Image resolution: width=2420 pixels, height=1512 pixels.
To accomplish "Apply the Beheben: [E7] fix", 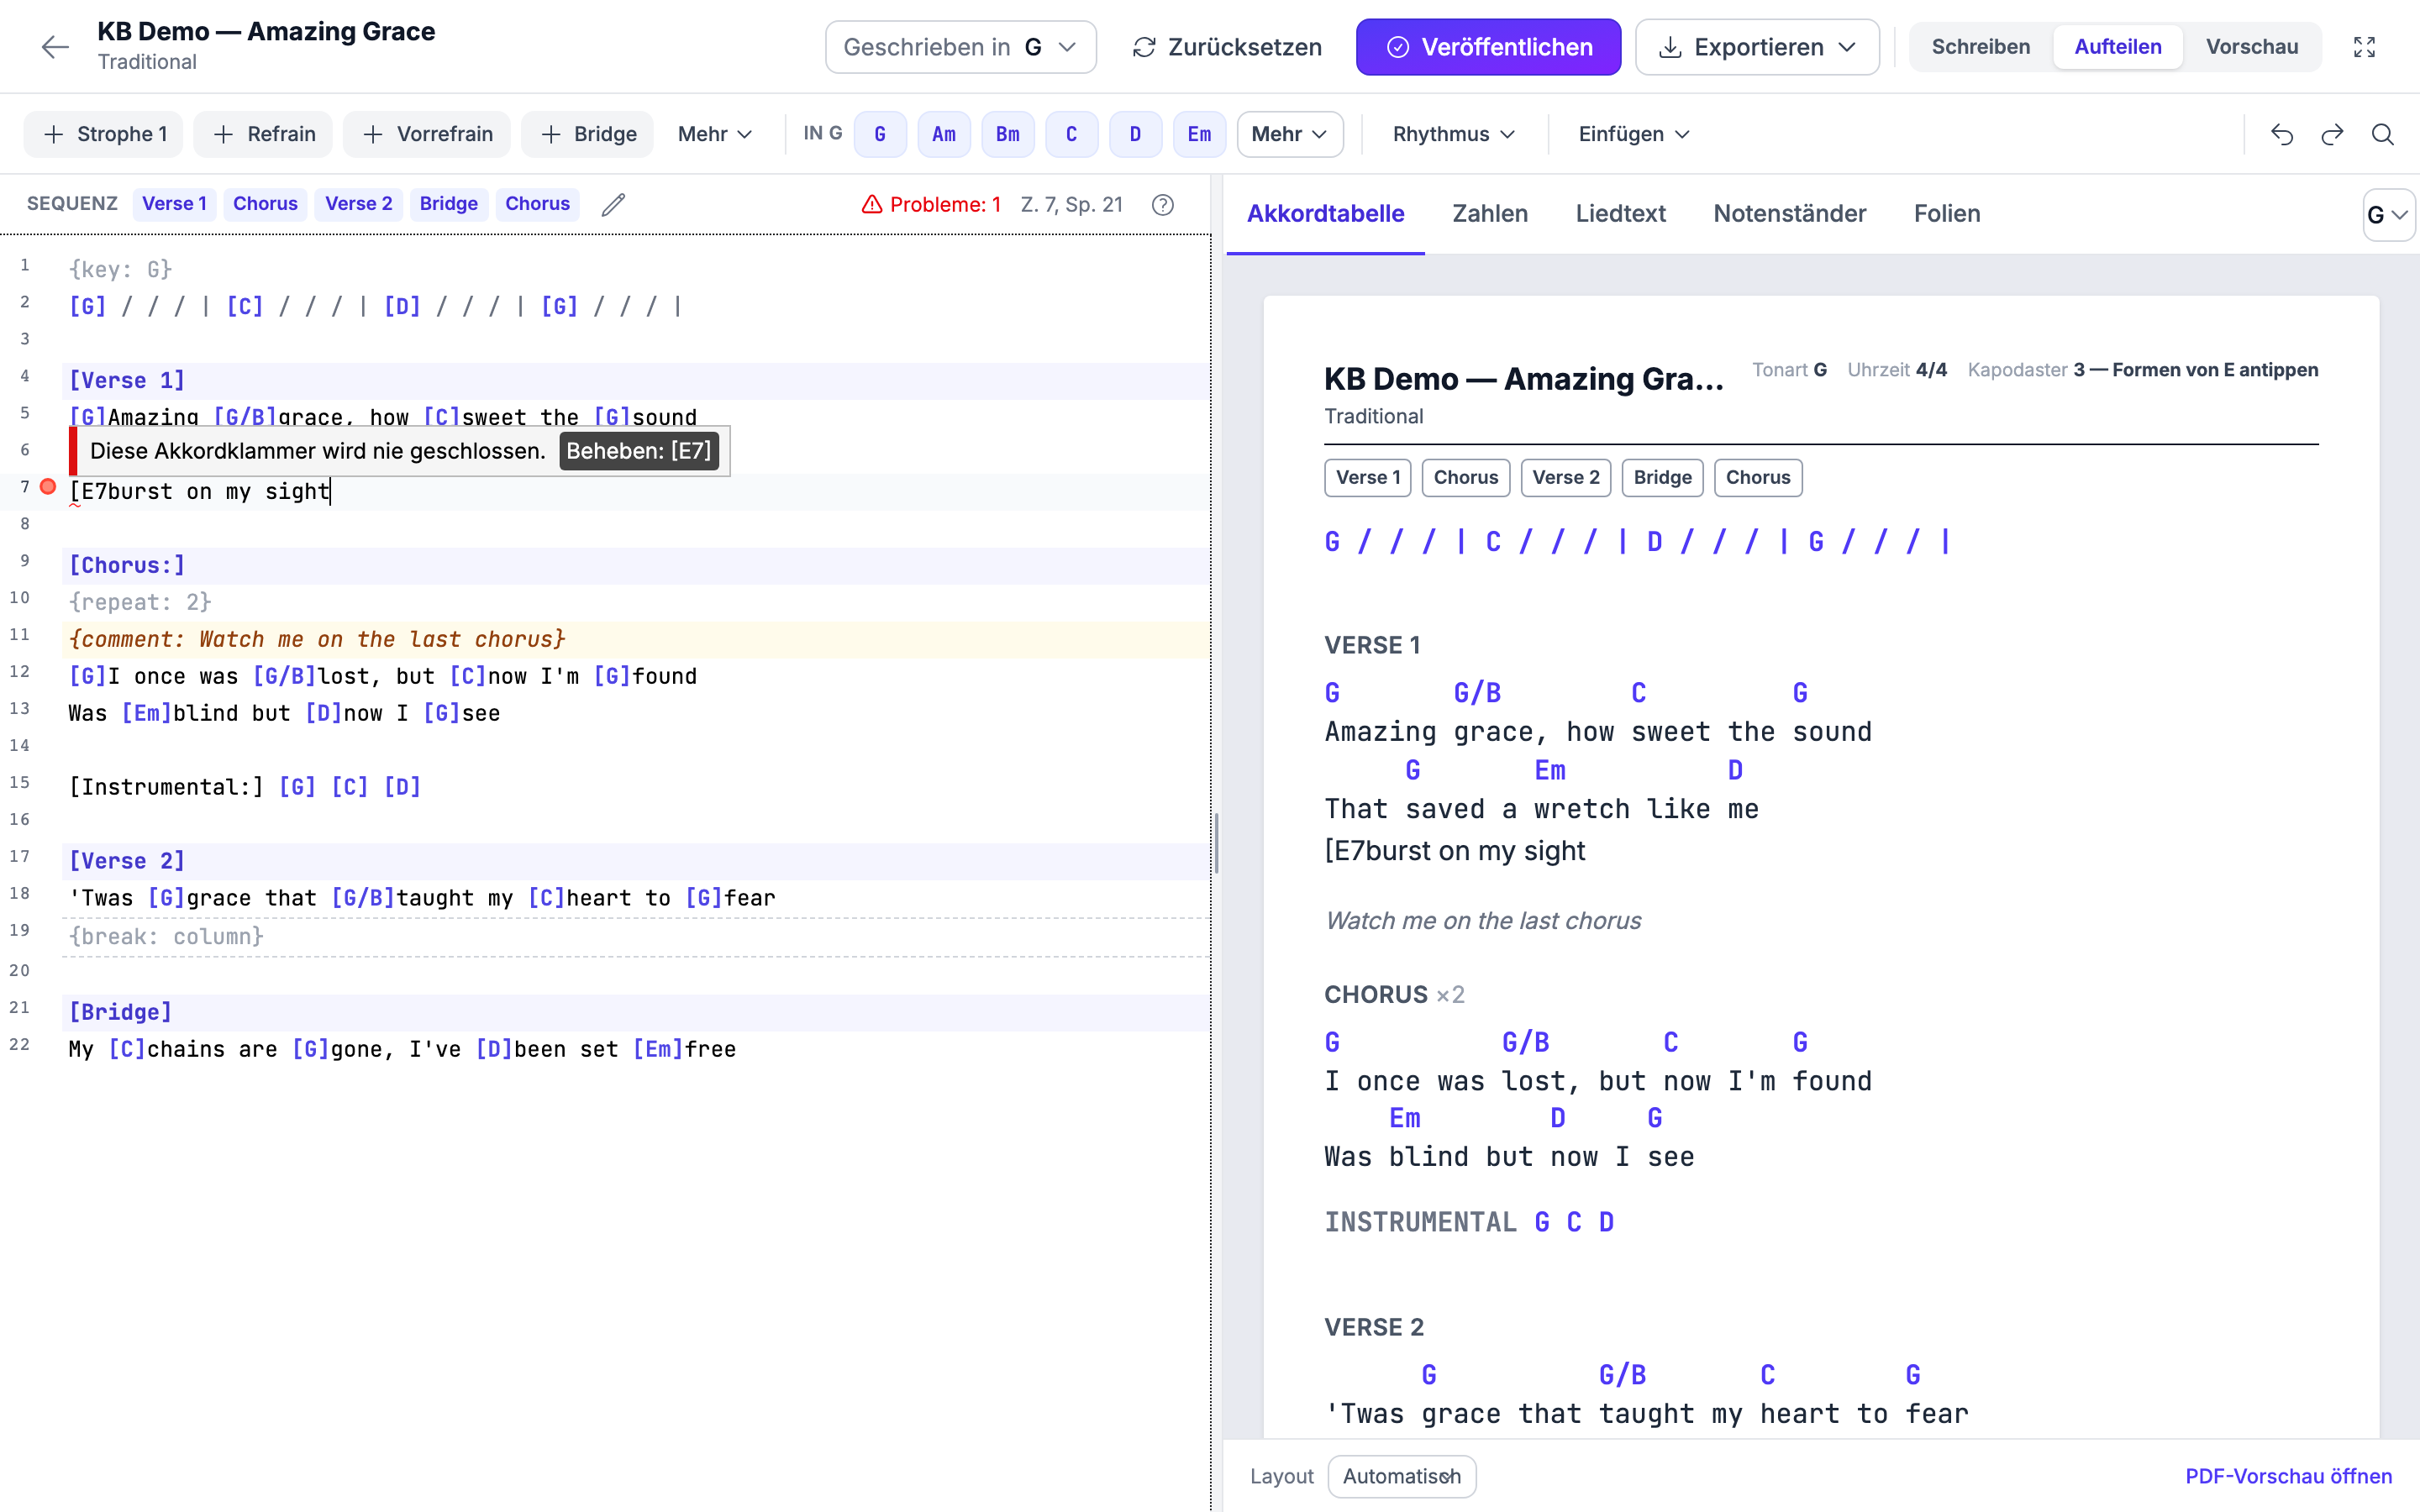I will (x=639, y=451).
